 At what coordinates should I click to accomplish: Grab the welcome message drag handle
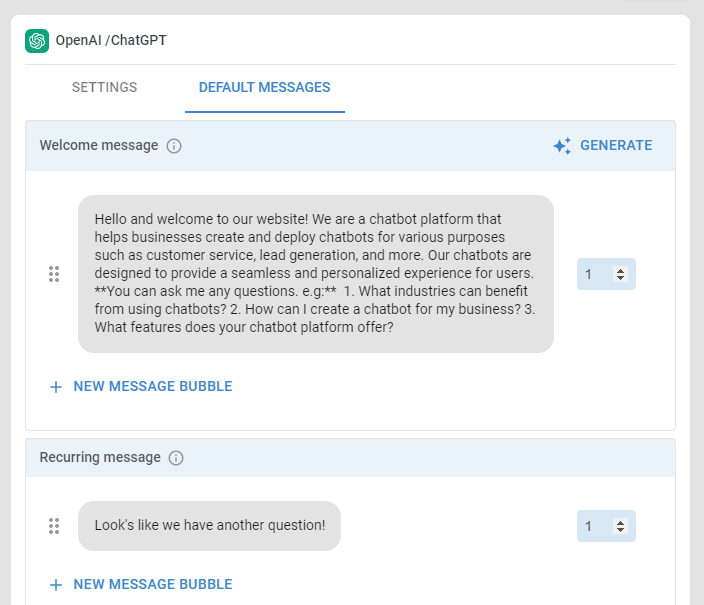coord(54,274)
